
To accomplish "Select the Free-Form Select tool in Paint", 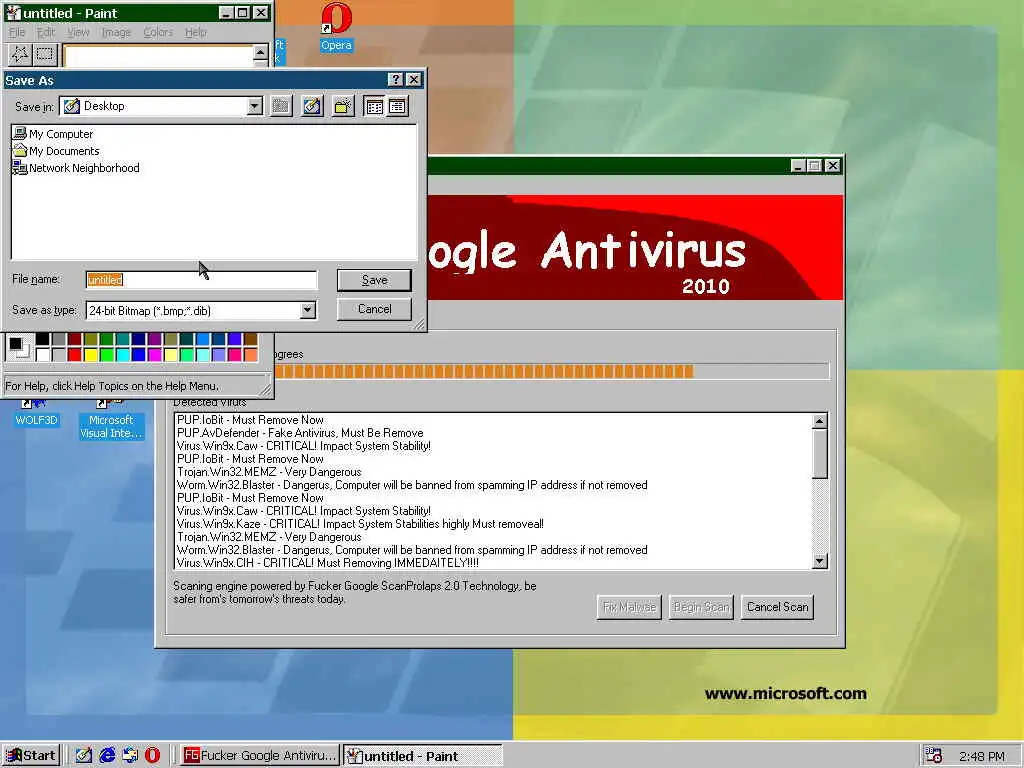I will point(19,54).
